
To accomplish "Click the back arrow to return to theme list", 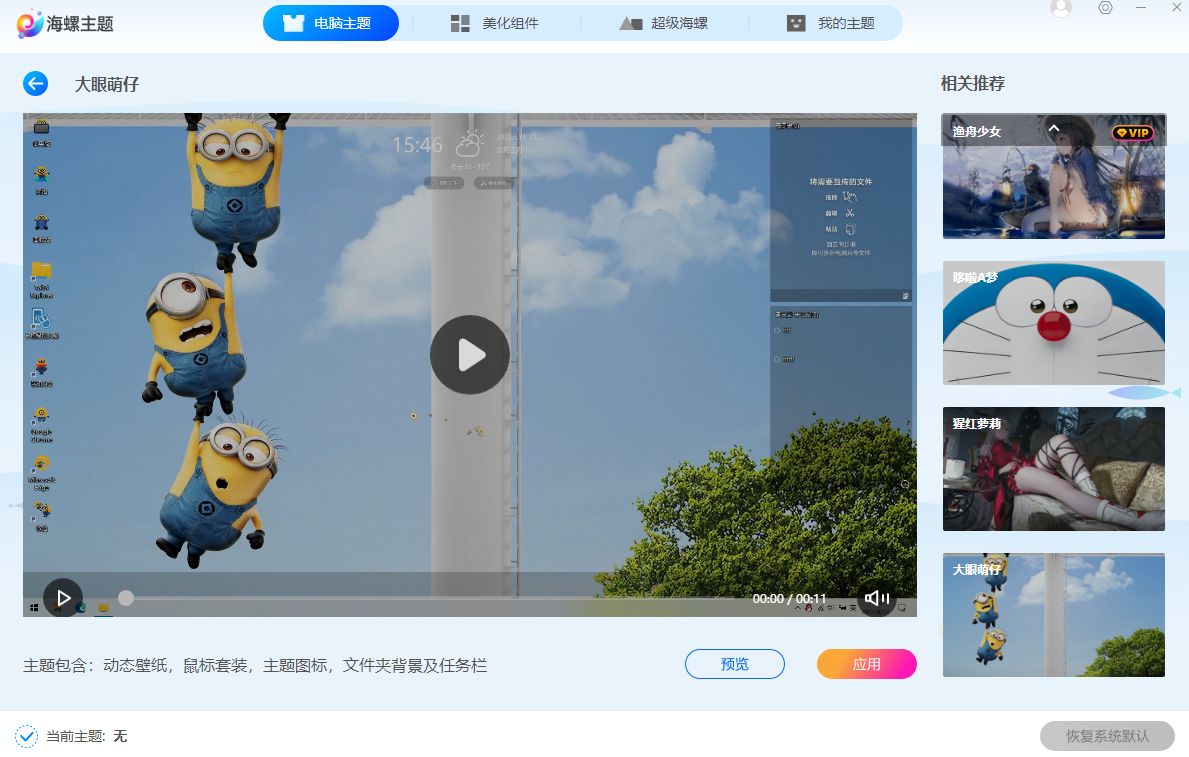I will [35, 83].
